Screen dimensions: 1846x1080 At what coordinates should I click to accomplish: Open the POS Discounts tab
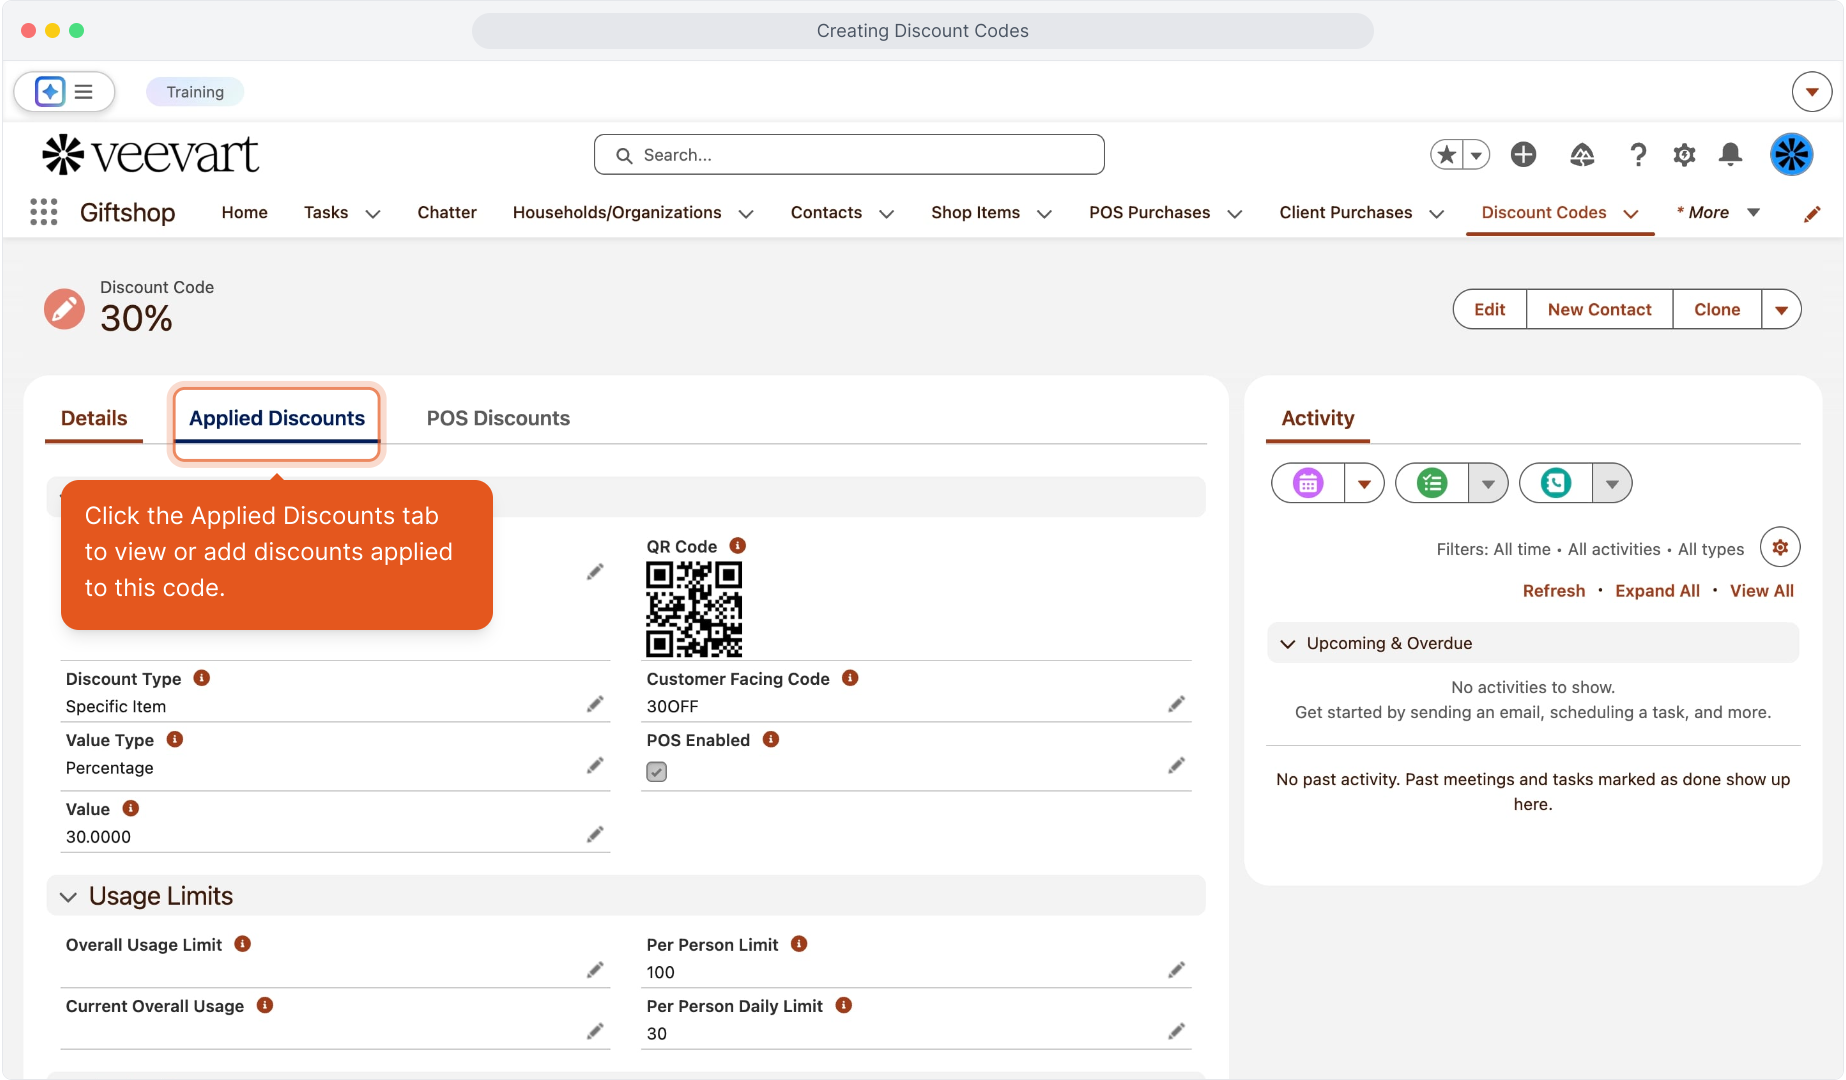[x=498, y=418]
